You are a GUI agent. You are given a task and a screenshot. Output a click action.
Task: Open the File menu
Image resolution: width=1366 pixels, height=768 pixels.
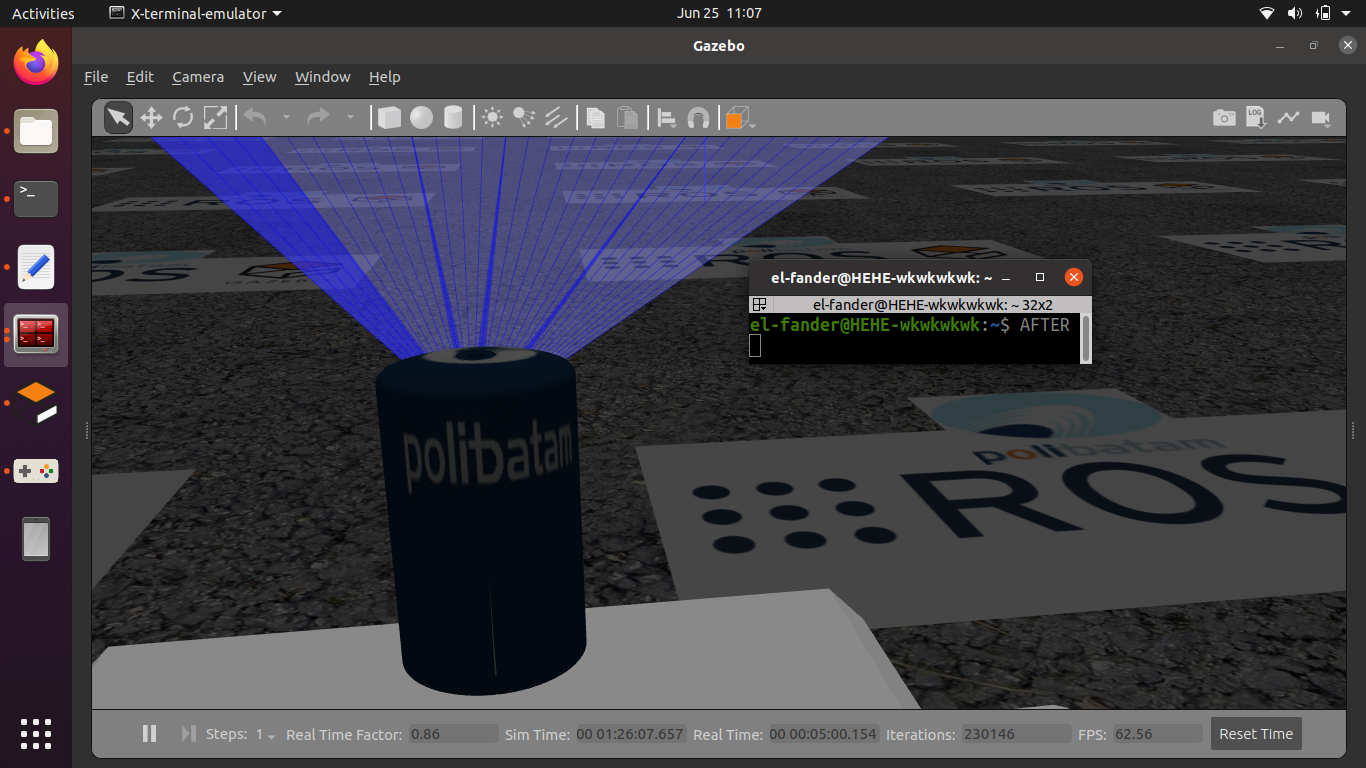(96, 77)
